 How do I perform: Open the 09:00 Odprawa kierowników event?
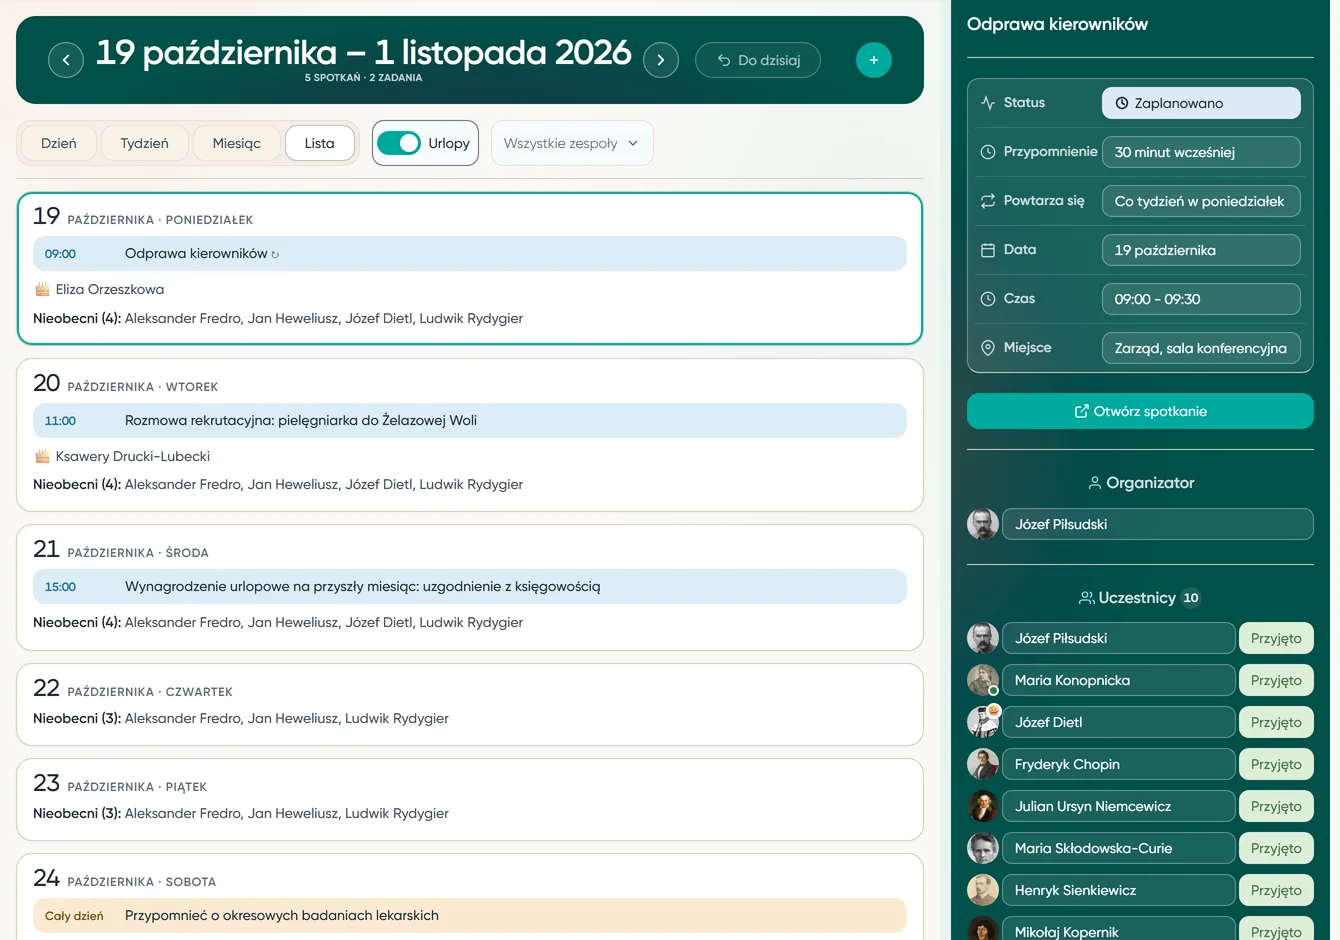coord(470,254)
